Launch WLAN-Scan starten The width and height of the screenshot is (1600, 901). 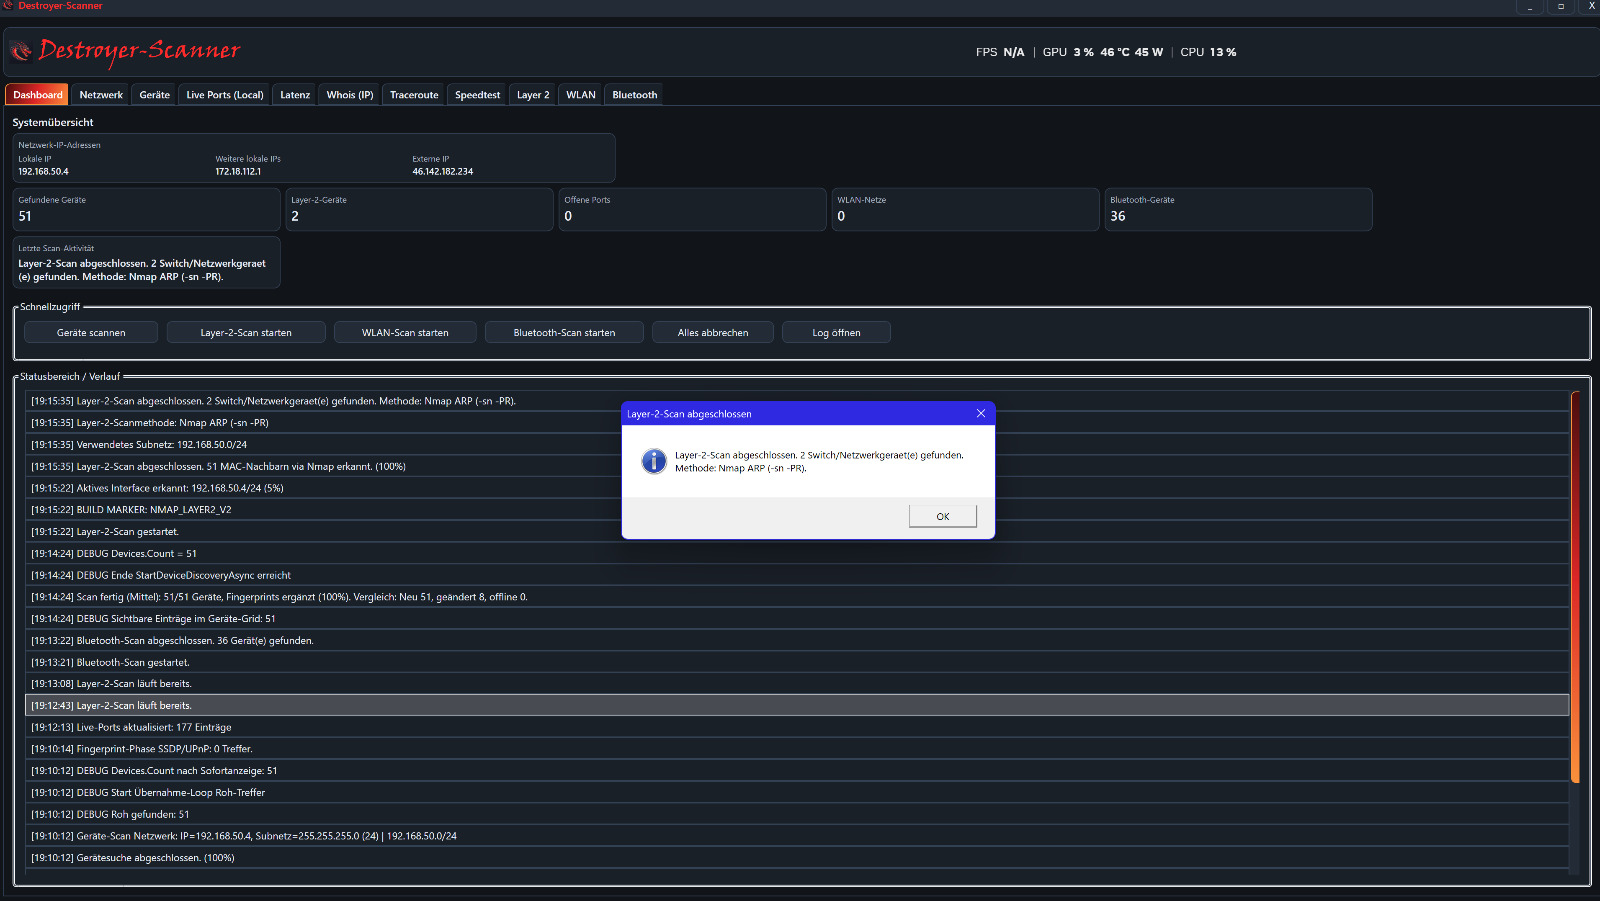click(x=405, y=332)
